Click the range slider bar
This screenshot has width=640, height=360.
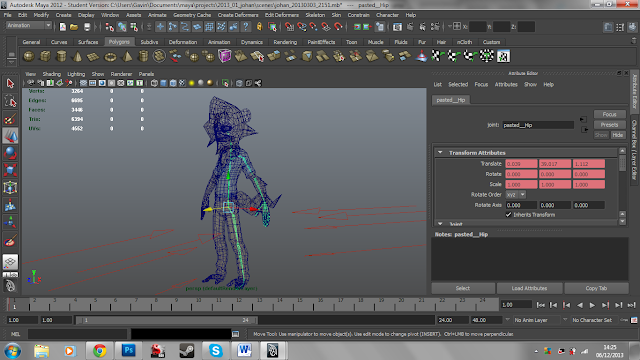167,320
